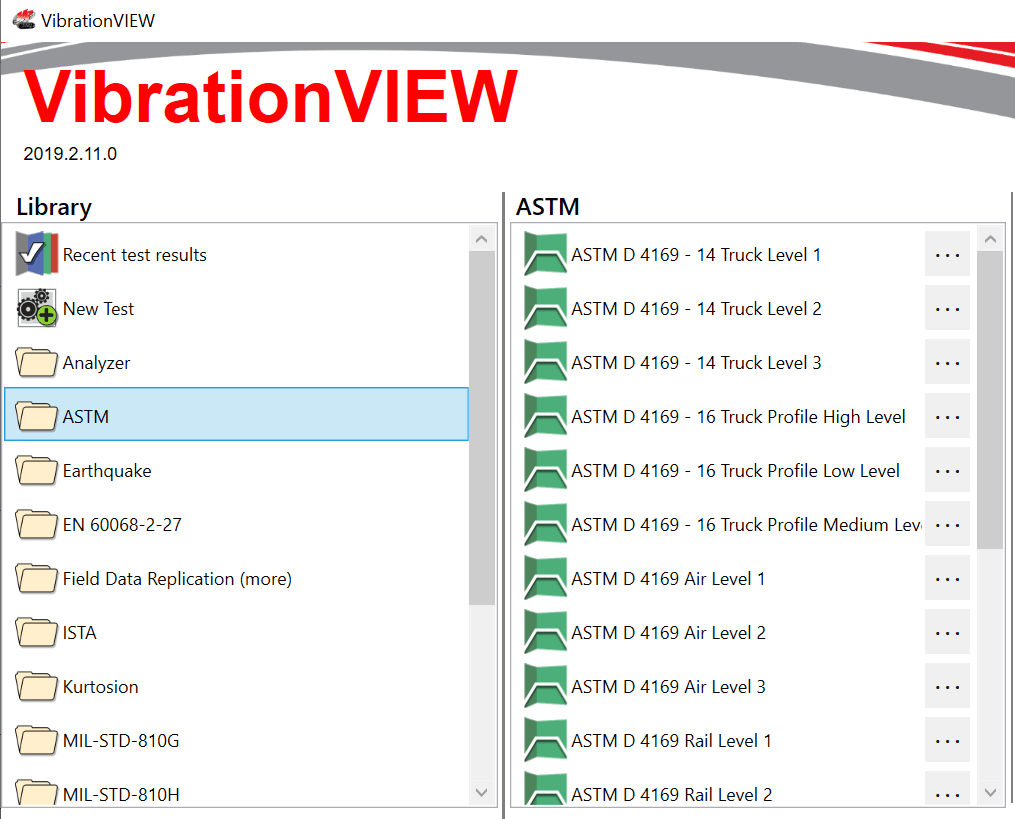Choose ASTM D 4169 - 16 Truck Profile Medium Level
Viewport: 1015px width, 819px height.
(x=746, y=524)
